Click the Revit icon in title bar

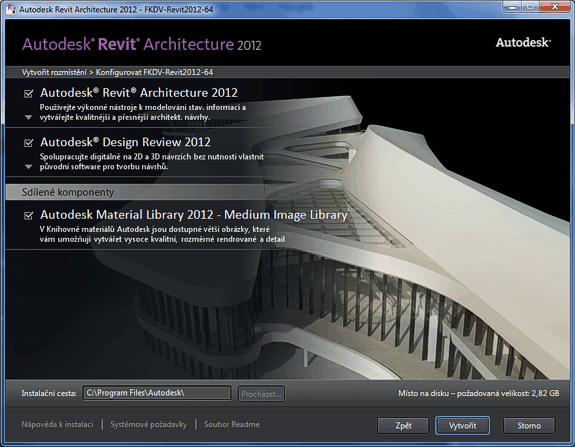tap(11, 9)
